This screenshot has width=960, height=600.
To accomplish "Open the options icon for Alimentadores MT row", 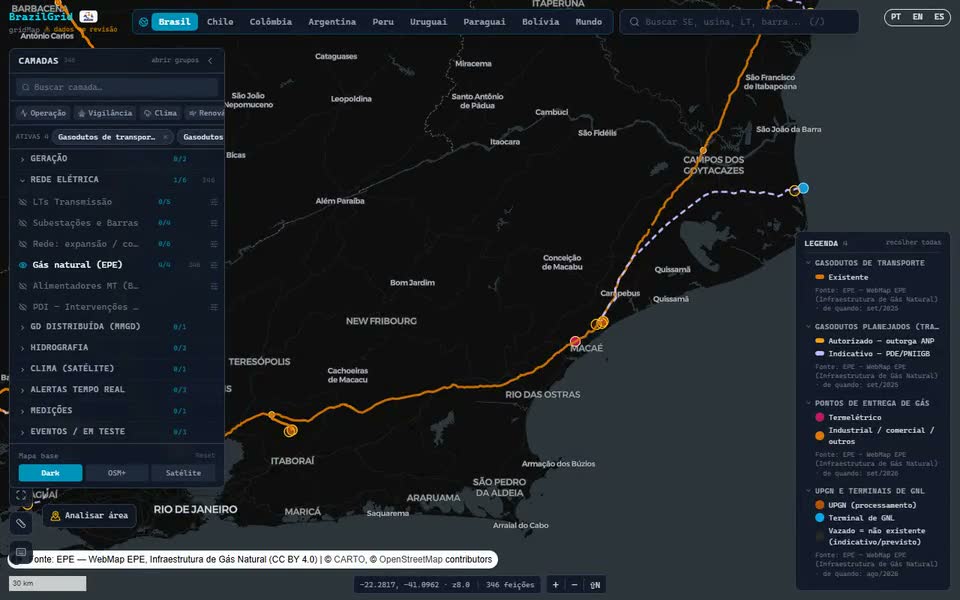I will coord(214,286).
